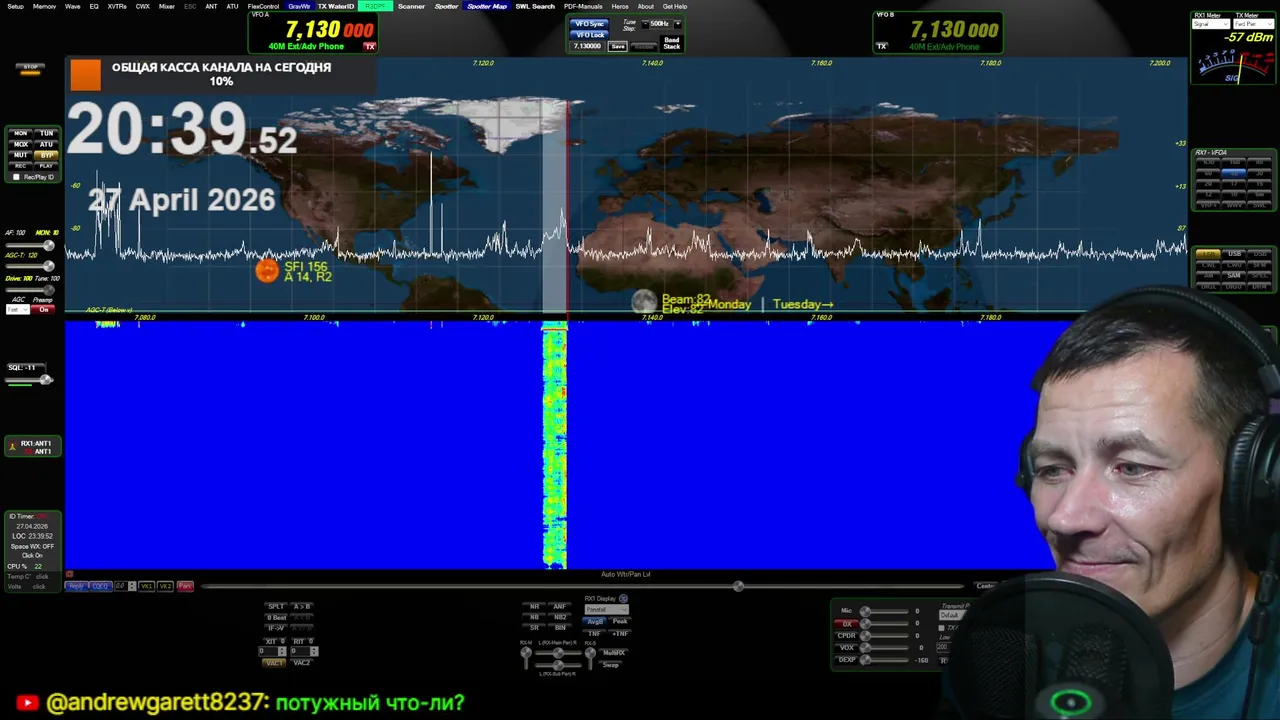Image resolution: width=1280 pixels, height=720 pixels.
Task: Open the TX Meter Fwd Pwr dropdown
Action: 1253,24
